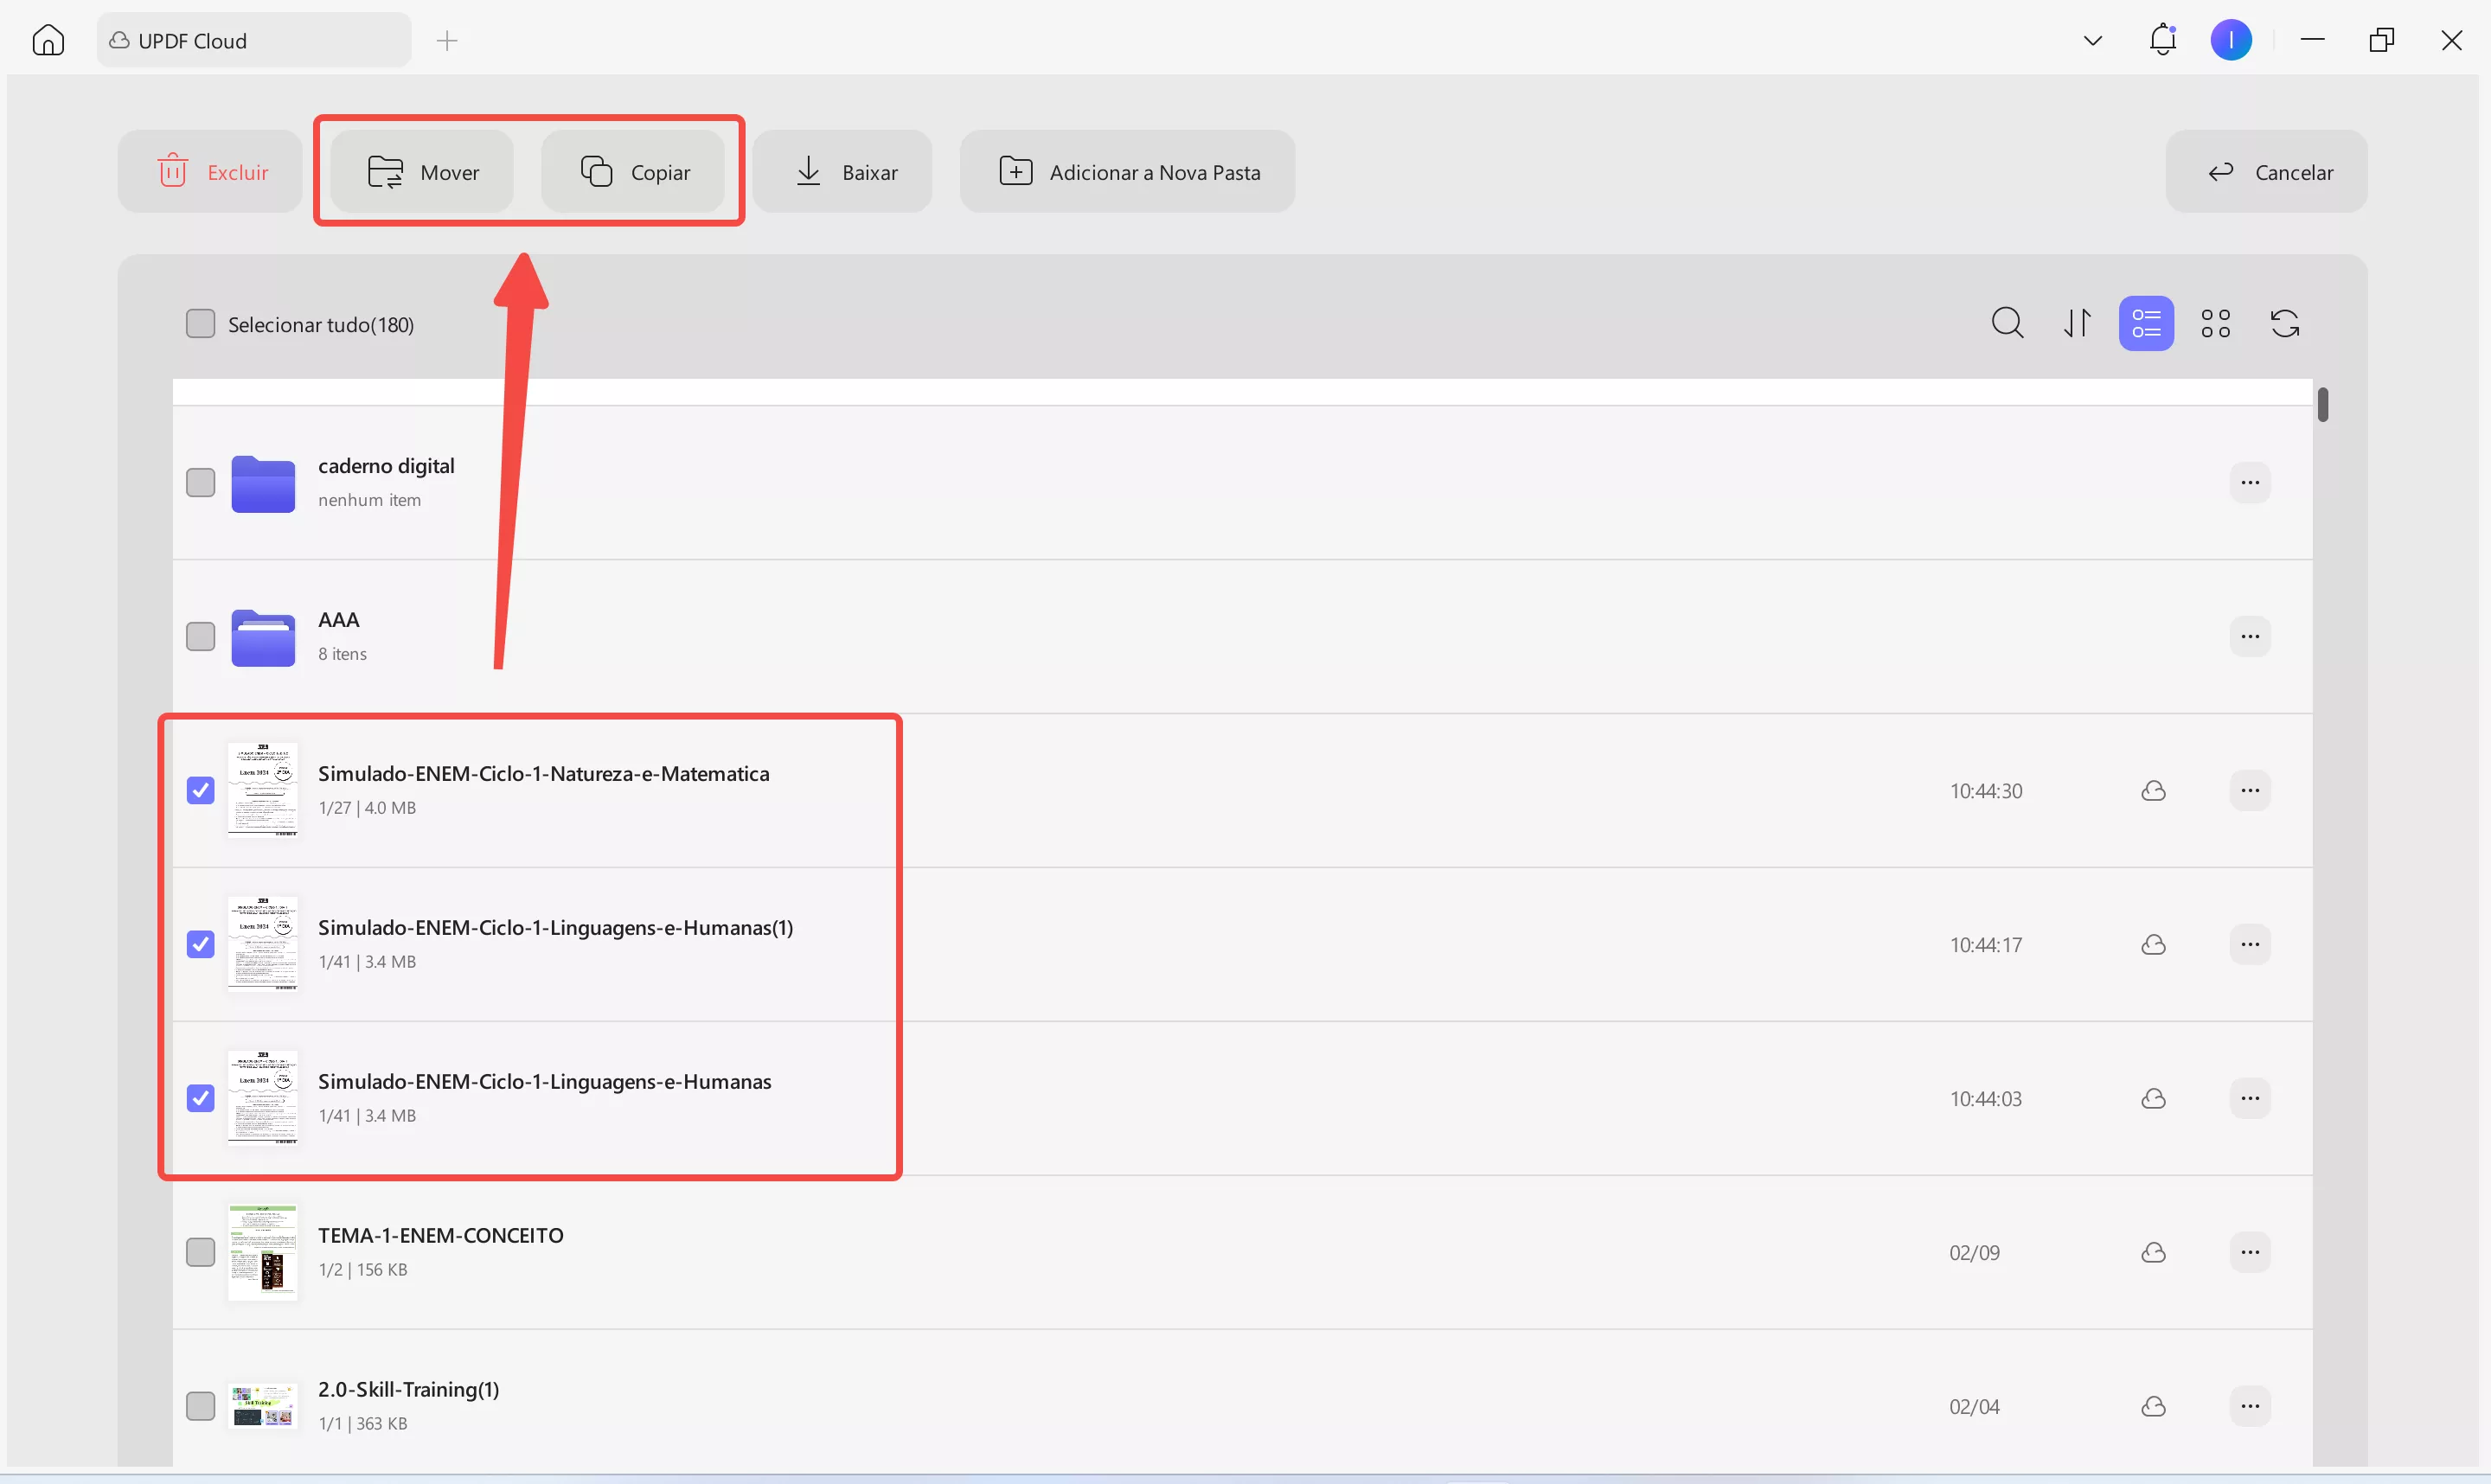The image size is (2491, 1484).
Task: Click cloud sync icon for TEMA-1-ENEM-CONCEITO
Action: [2153, 1252]
